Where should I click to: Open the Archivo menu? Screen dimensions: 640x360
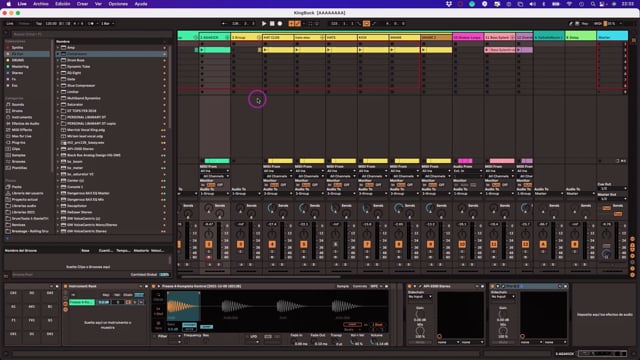click(x=40, y=4)
